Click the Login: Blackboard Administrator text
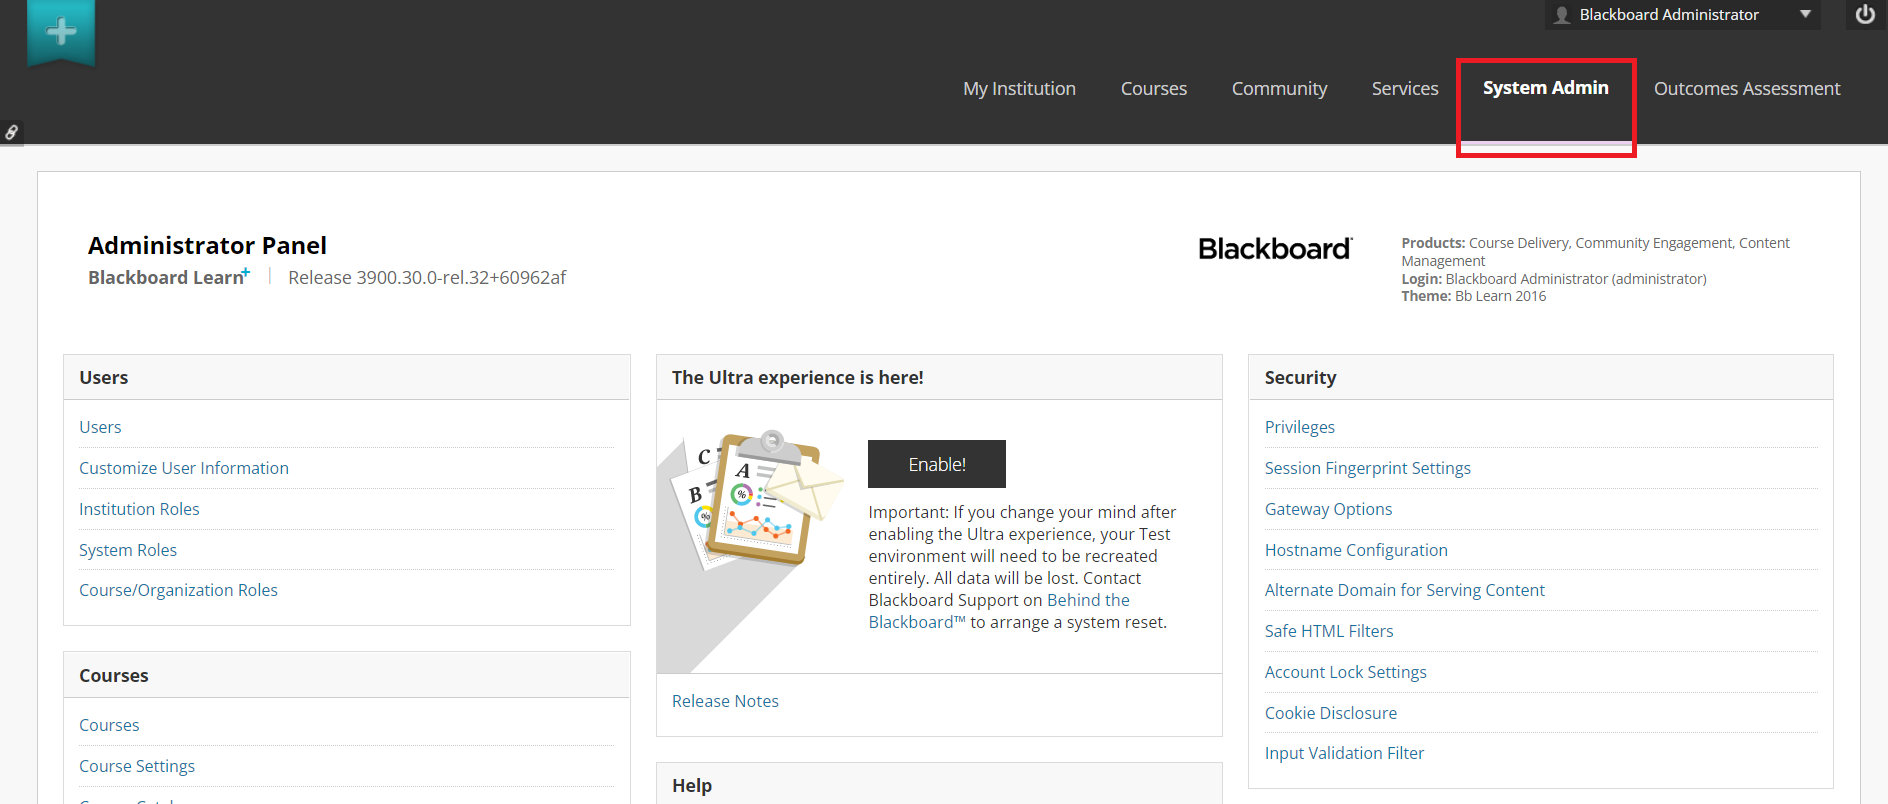Viewport: 1888px width, 804px height. [1553, 279]
